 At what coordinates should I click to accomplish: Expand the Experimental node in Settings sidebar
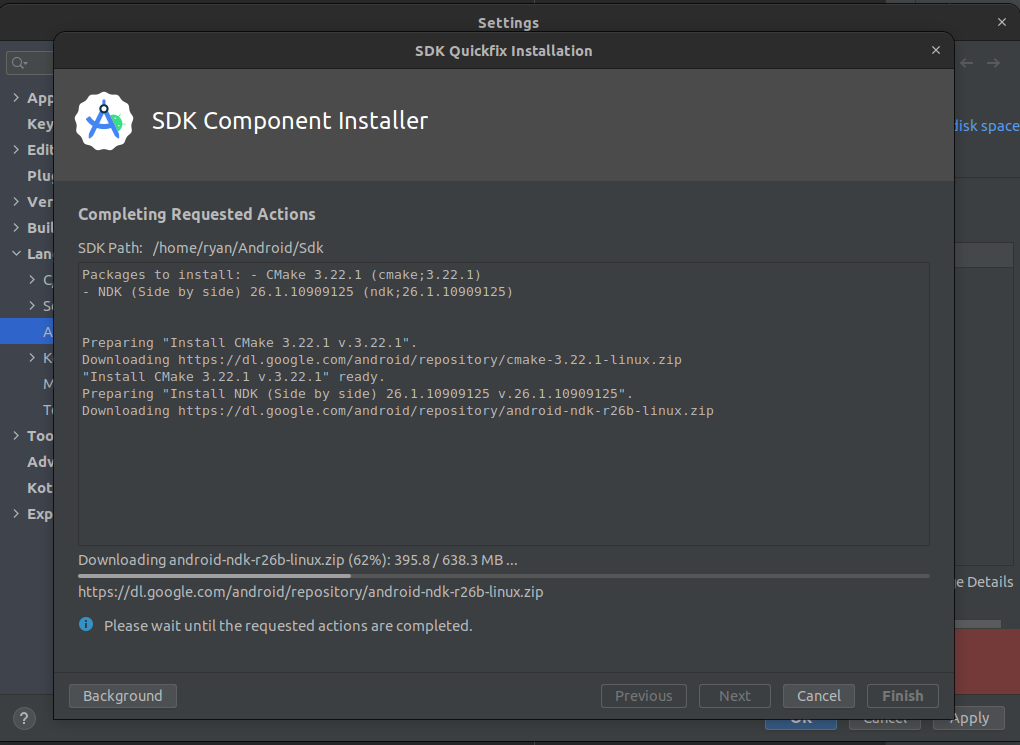[x=16, y=514]
